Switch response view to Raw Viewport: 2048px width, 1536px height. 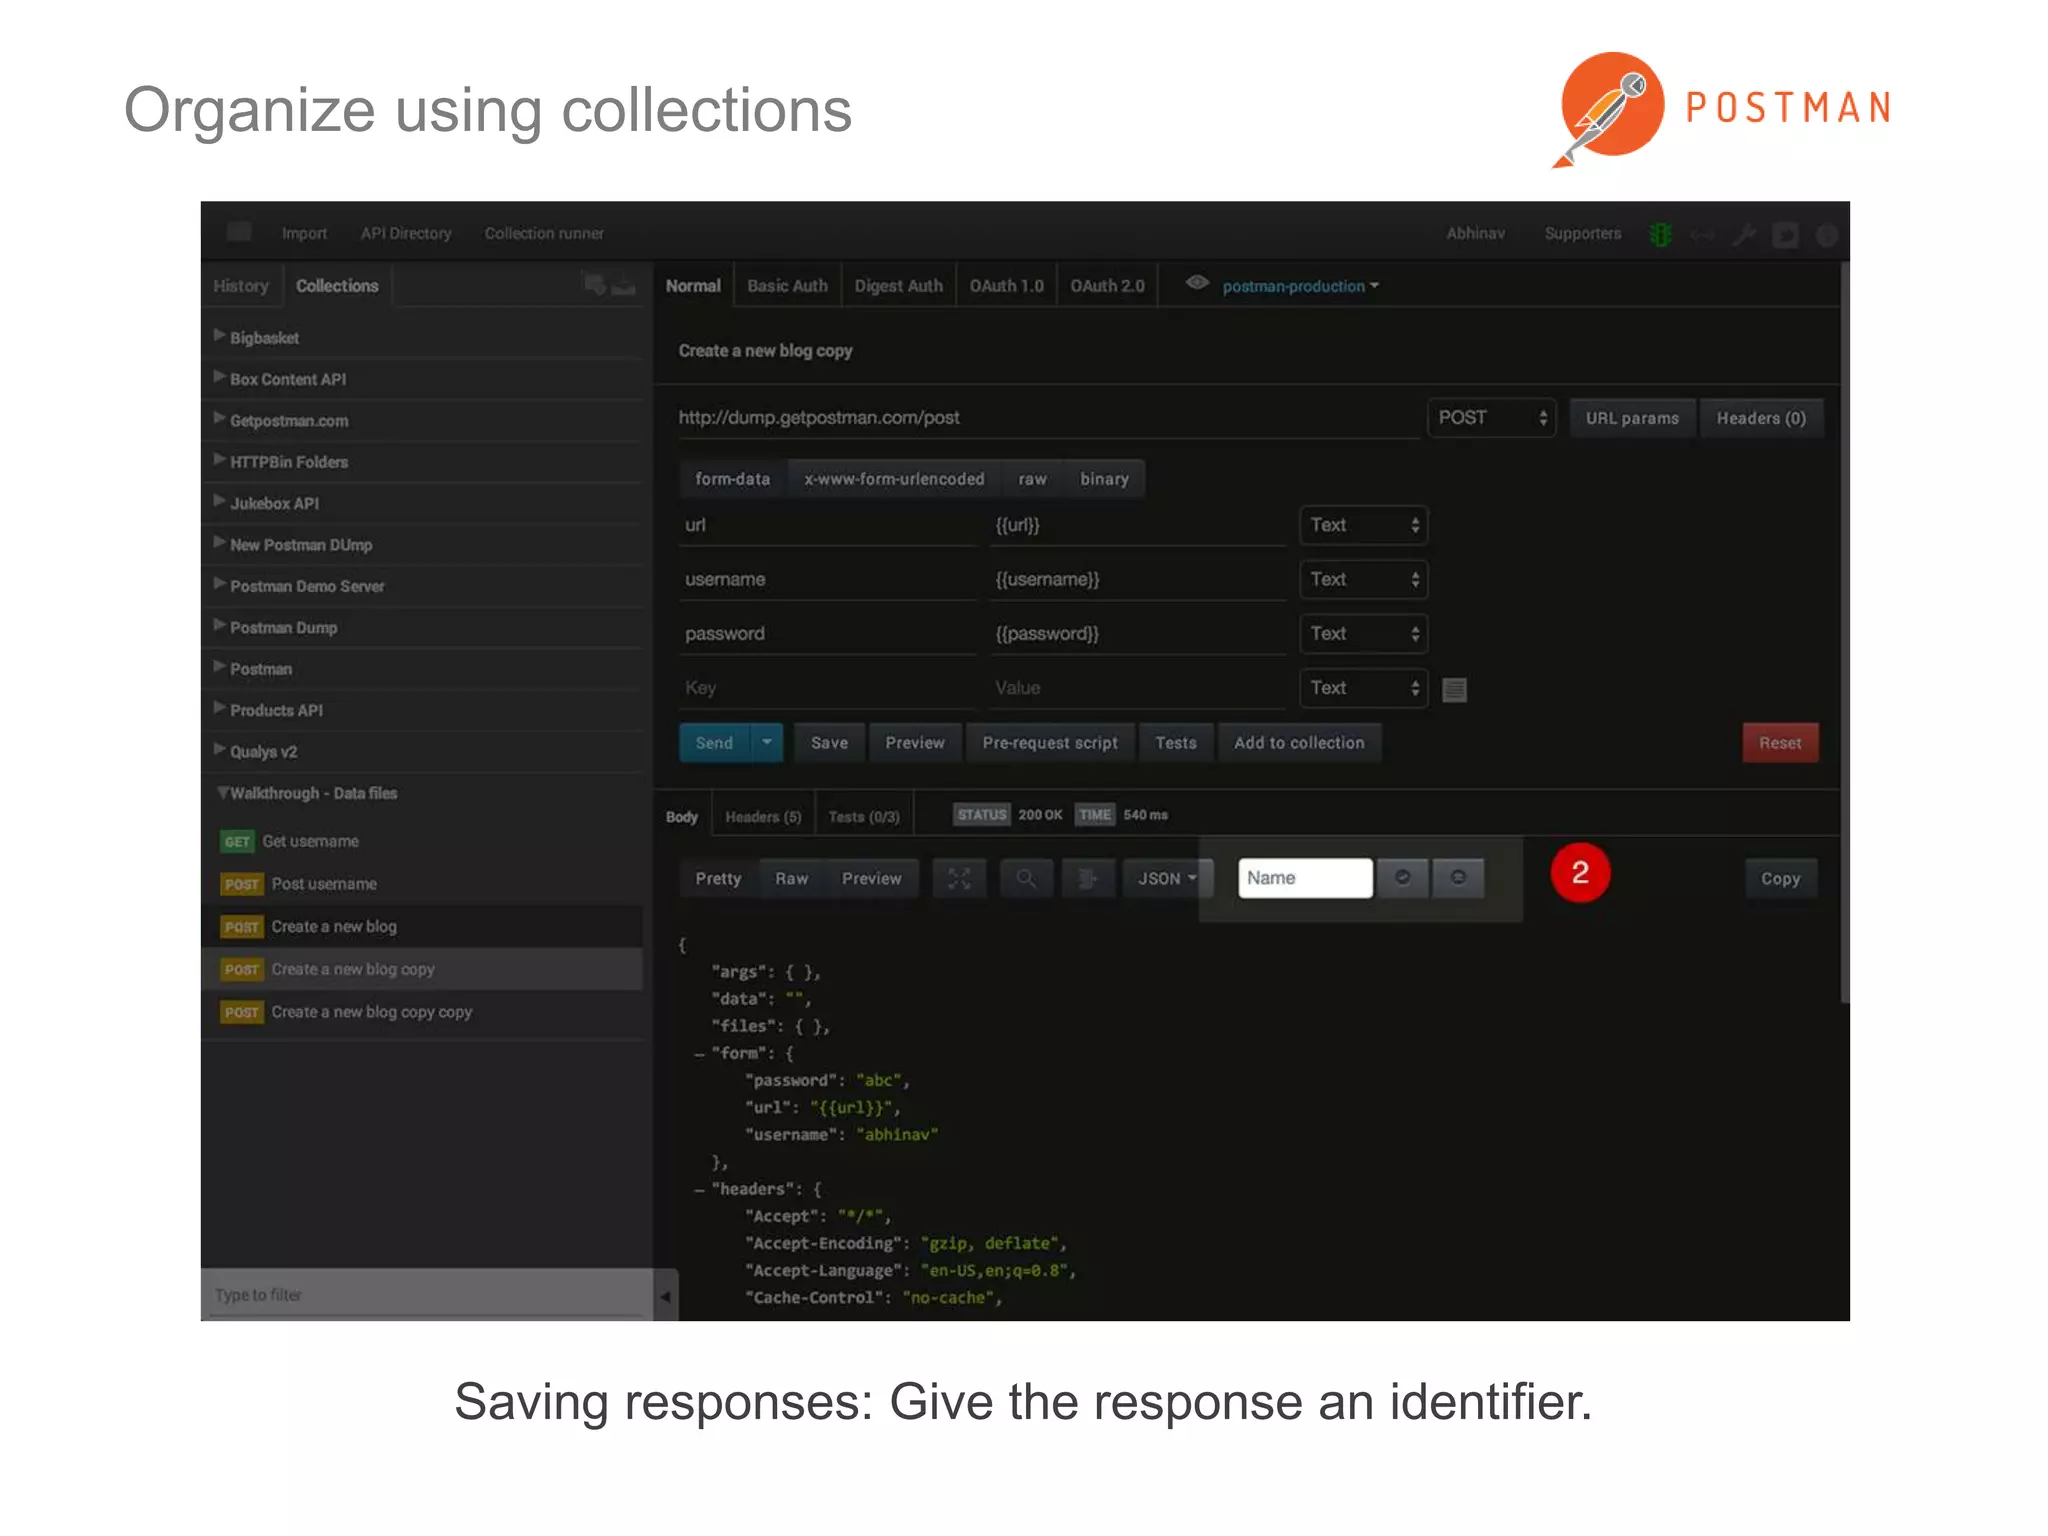pos(792,878)
